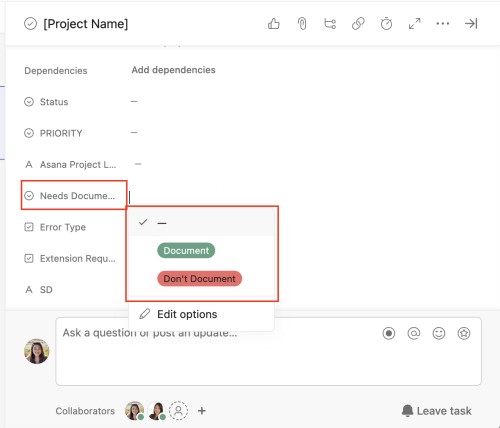Copy task link with chain icon
The height and width of the screenshot is (428, 500).
(x=358, y=24)
